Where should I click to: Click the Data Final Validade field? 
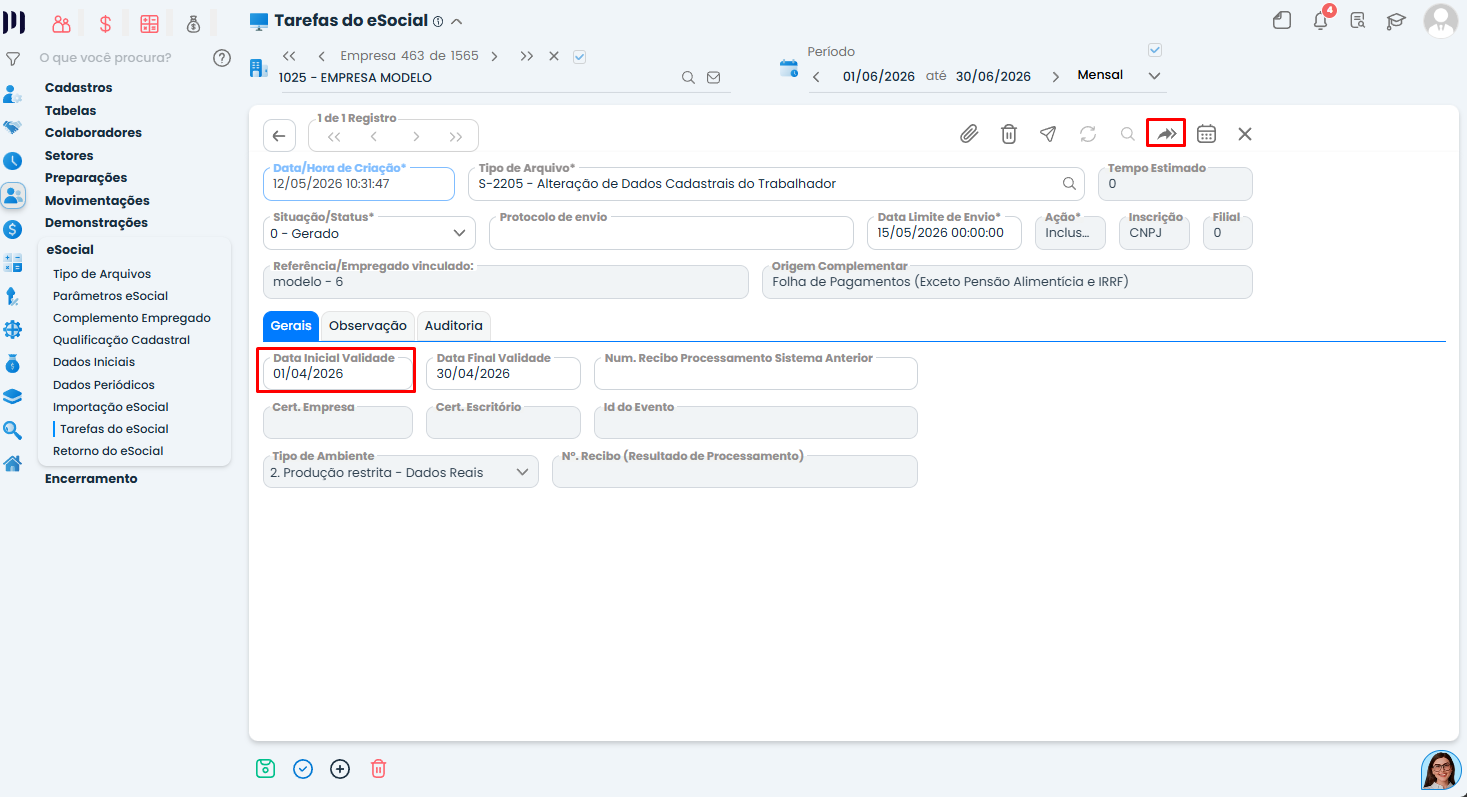click(x=503, y=373)
